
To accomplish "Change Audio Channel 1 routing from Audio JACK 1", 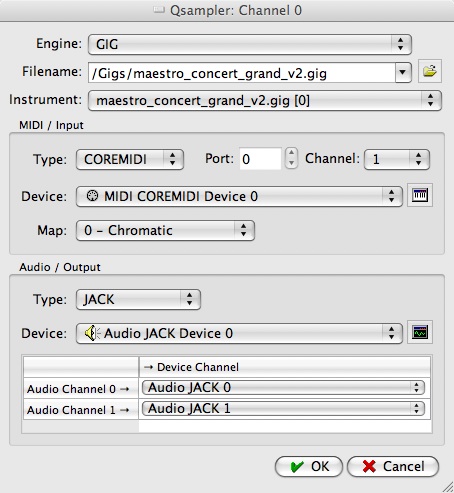I will [x=283, y=409].
